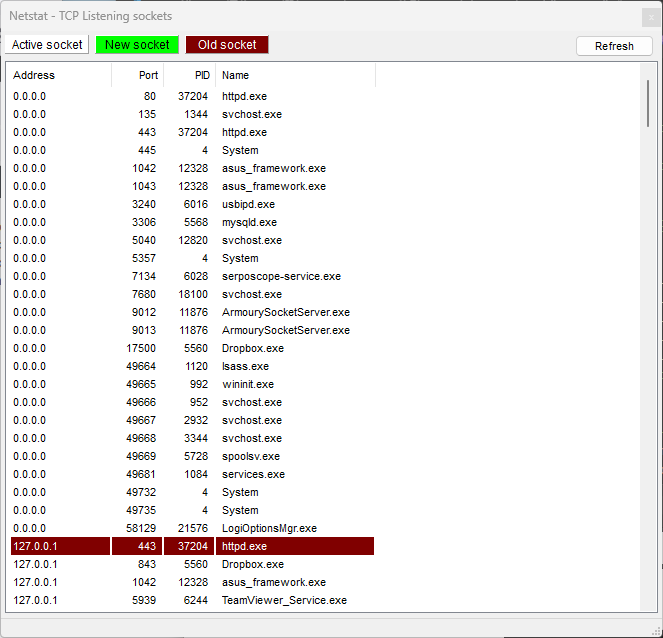663x638 pixels.
Task: Close the Netstat window
Action: (x=651, y=18)
